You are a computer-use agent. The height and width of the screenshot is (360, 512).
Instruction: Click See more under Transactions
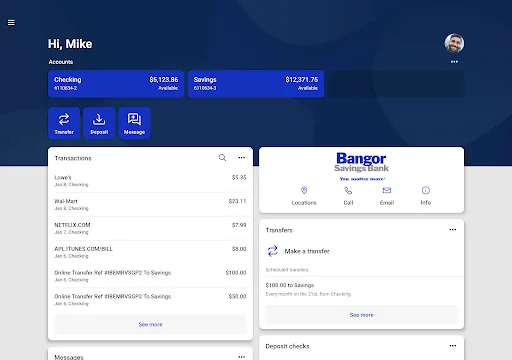point(150,324)
